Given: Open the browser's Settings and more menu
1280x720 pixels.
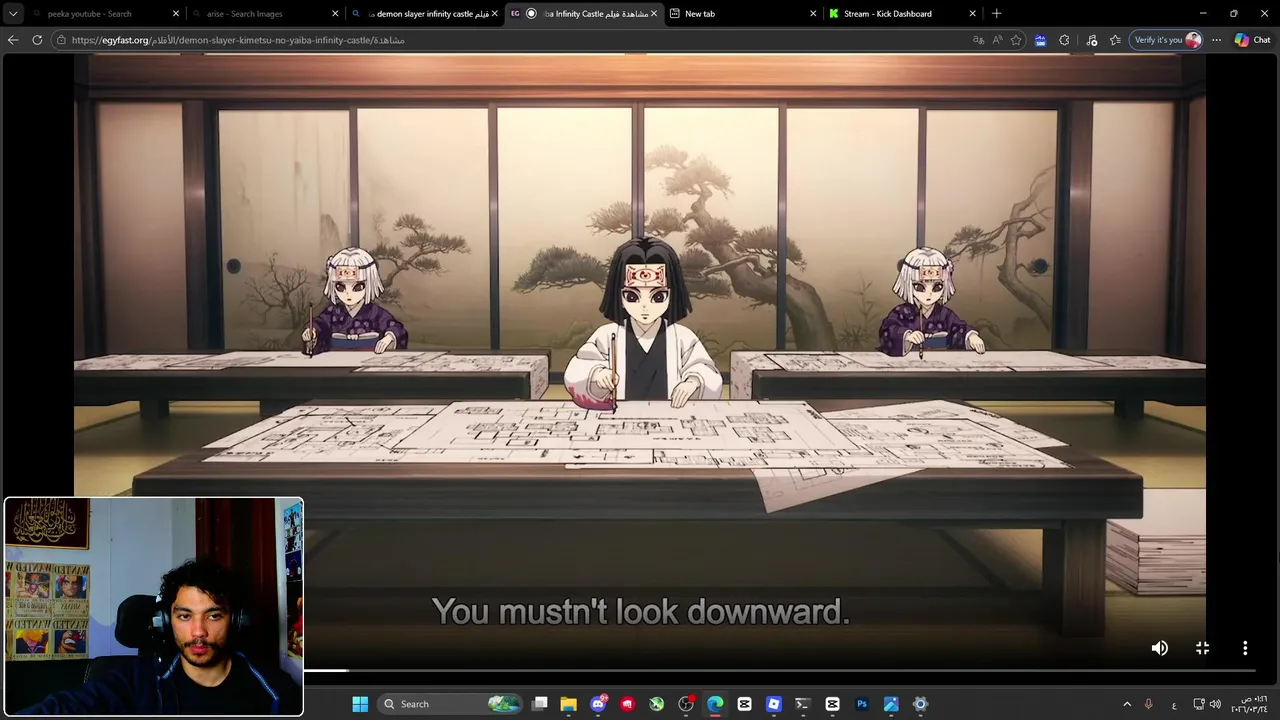Looking at the screenshot, I should click(x=1216, y=40).
